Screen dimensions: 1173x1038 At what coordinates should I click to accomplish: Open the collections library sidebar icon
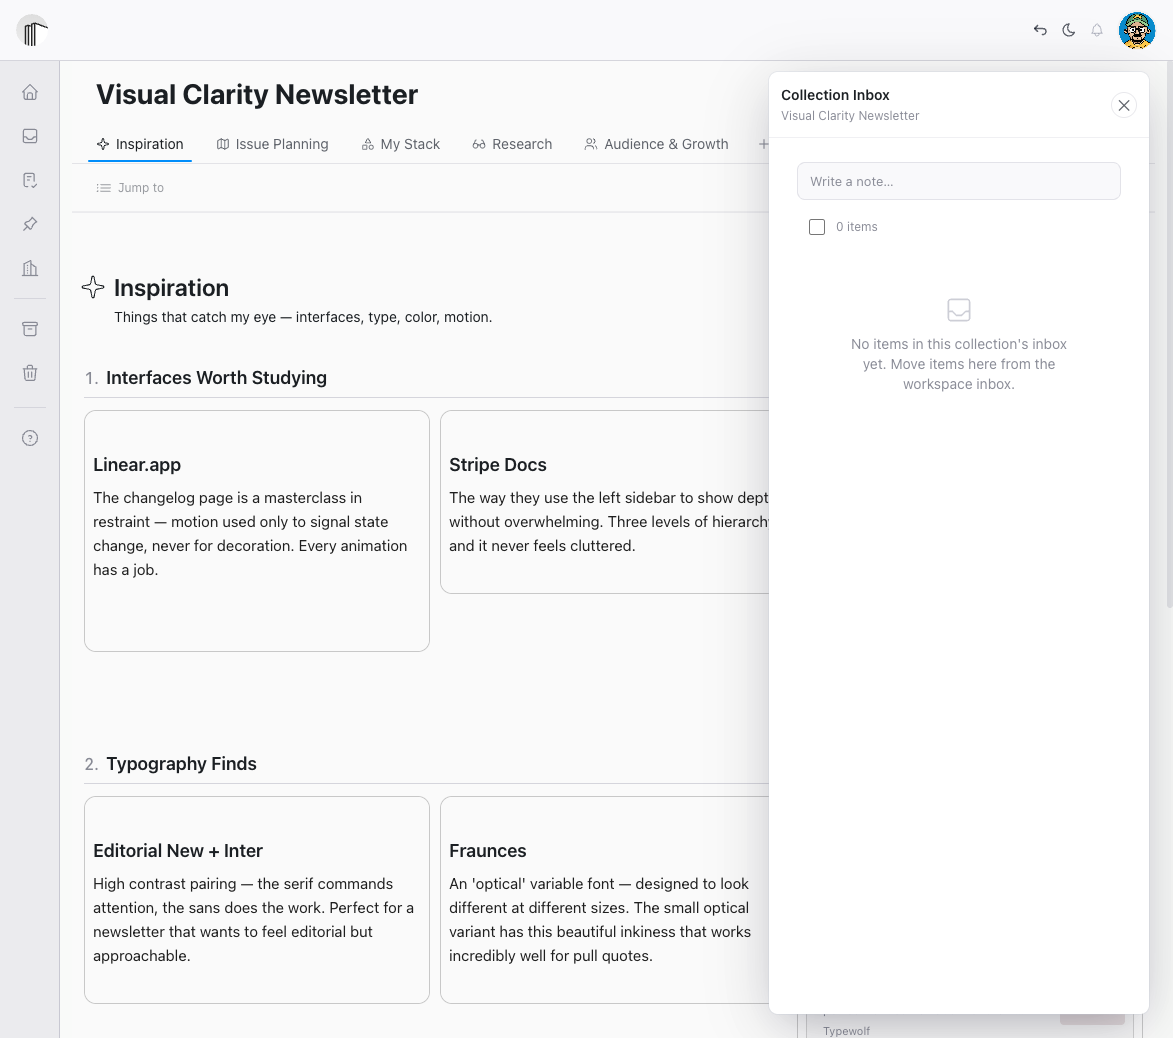30,268
